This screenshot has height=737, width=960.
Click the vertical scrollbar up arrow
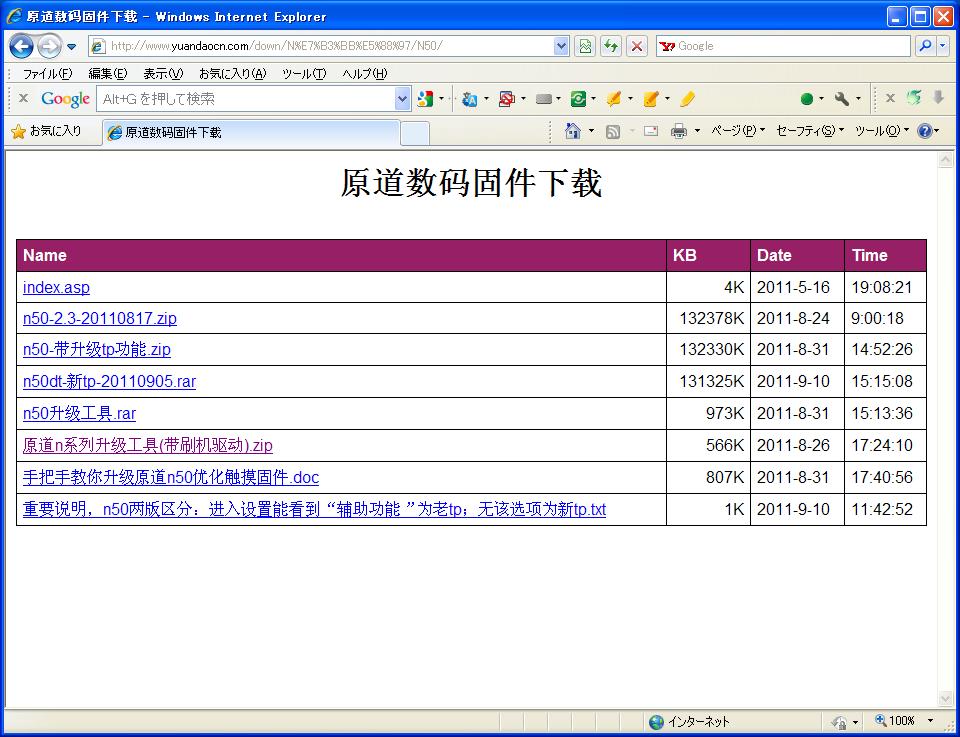pos(945,160)
